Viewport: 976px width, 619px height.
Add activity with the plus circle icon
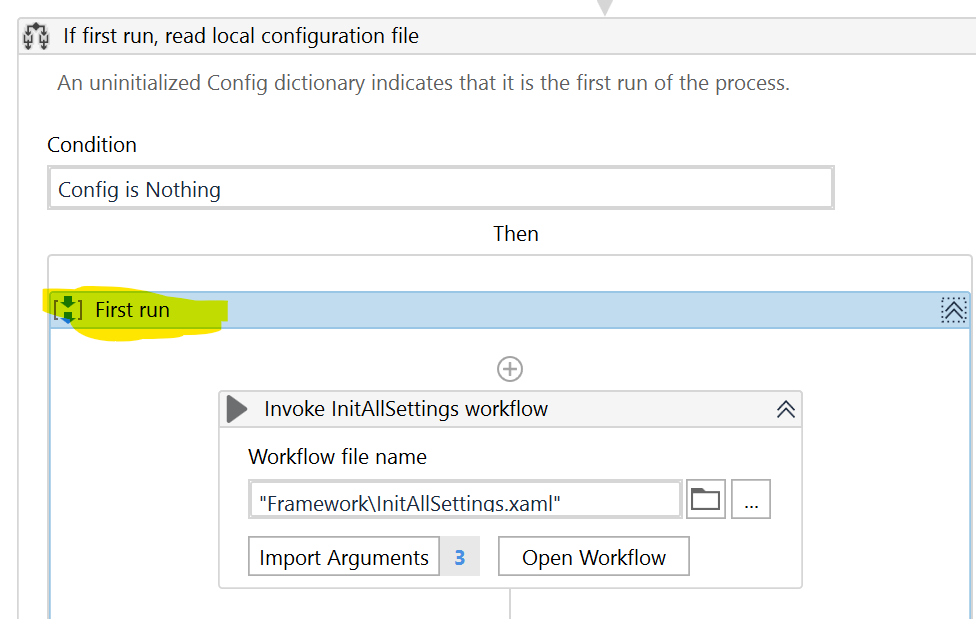510,369
